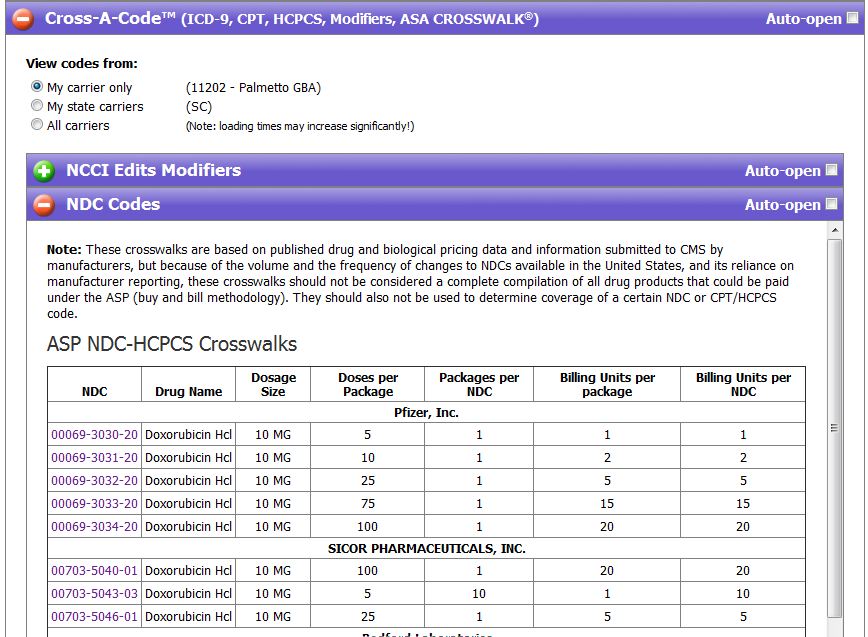Screen dimensions: 868x637
Task: Click Doxorubicin Hcl in row 00069-3030-20
Action: [188, 435]
